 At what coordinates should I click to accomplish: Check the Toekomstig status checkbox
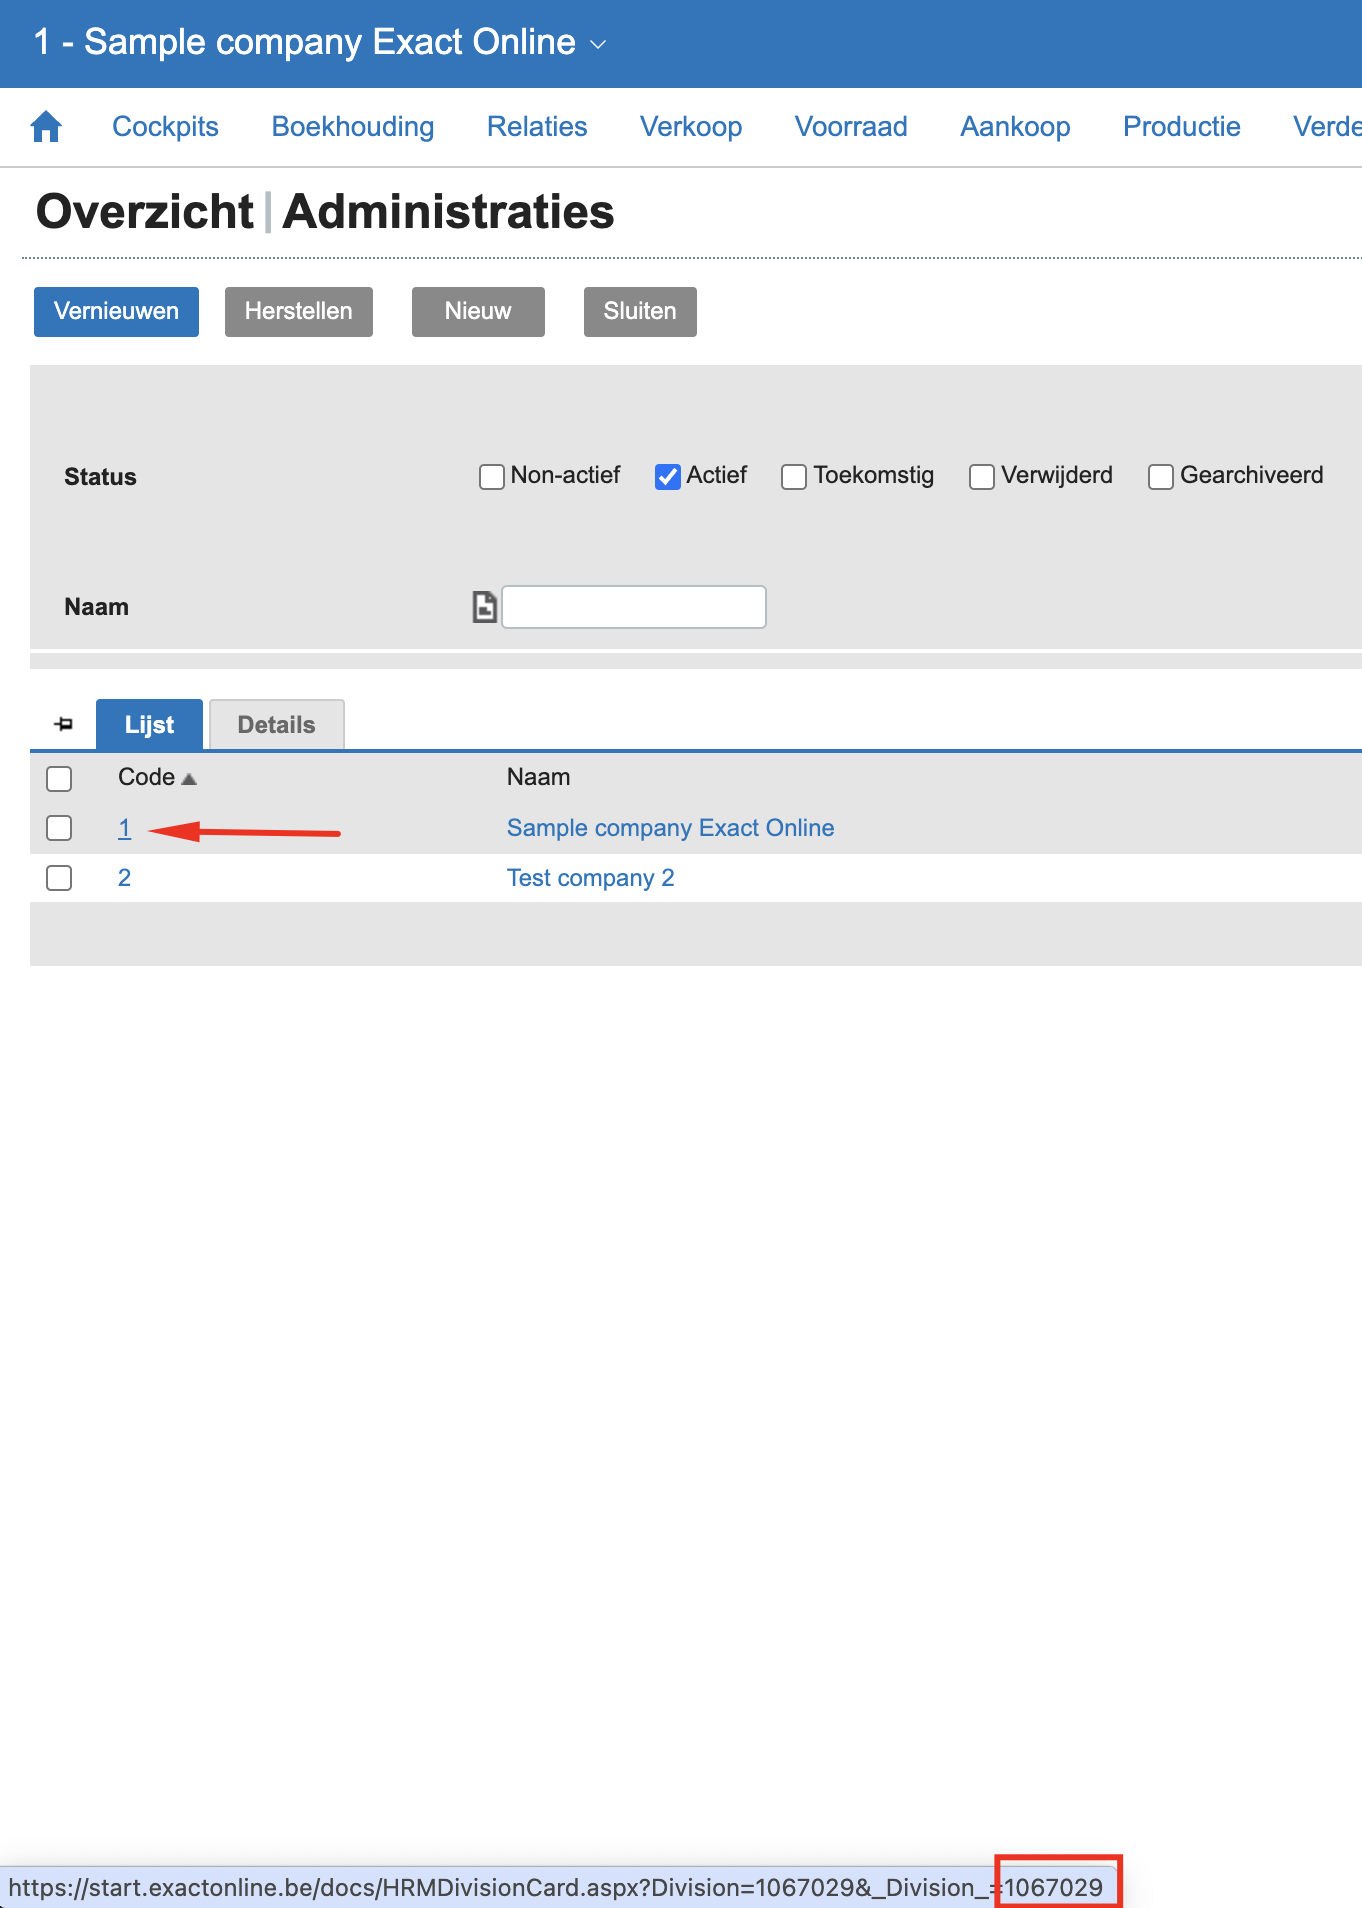[794, 477]
